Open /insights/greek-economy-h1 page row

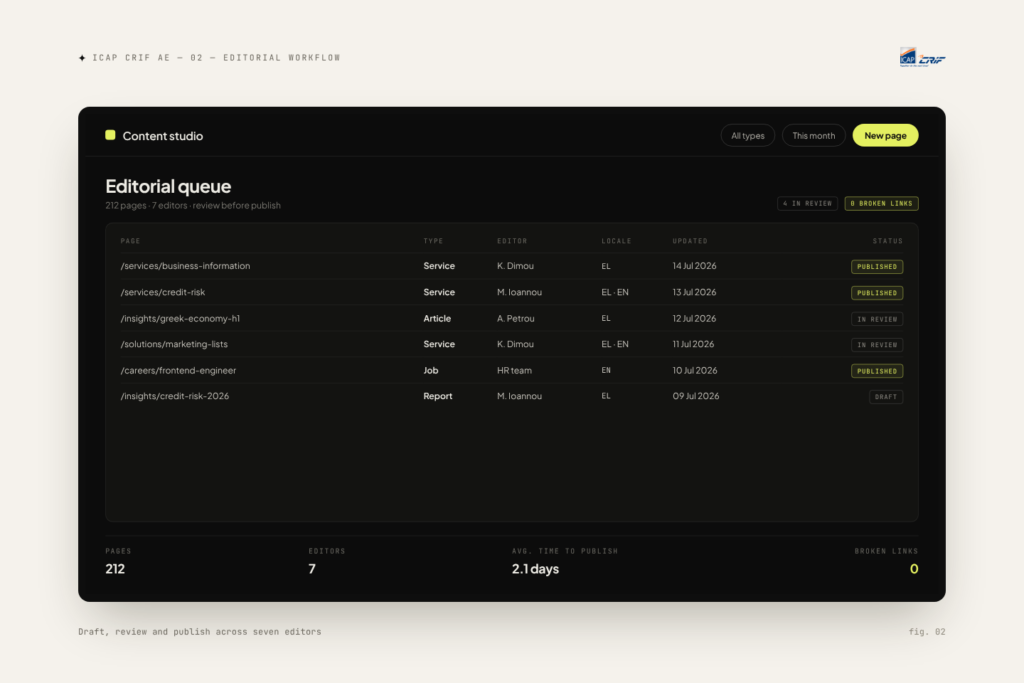[x=512, y=319]
